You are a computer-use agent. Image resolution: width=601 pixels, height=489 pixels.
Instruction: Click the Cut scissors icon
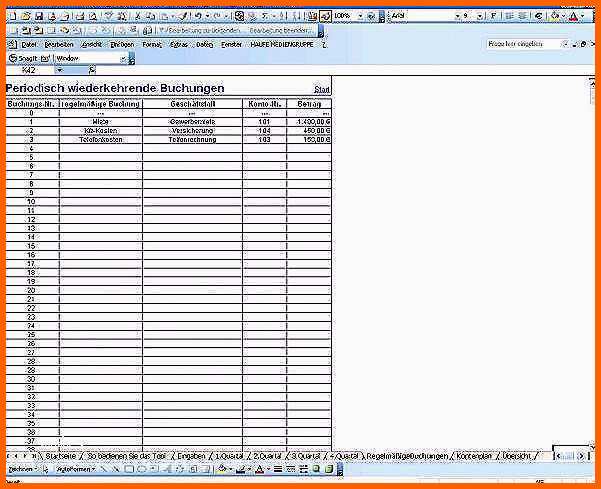[x=137, y=16]
